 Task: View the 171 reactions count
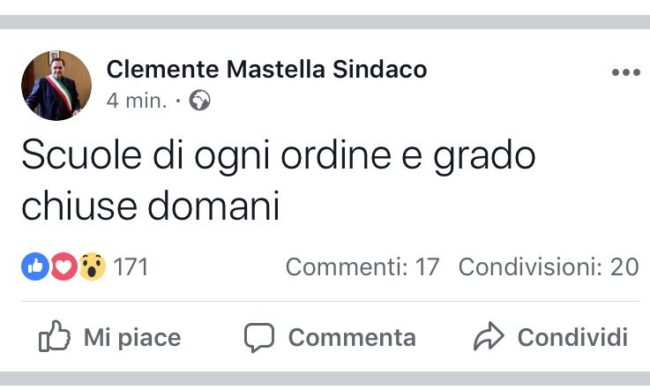coord(131,267)
